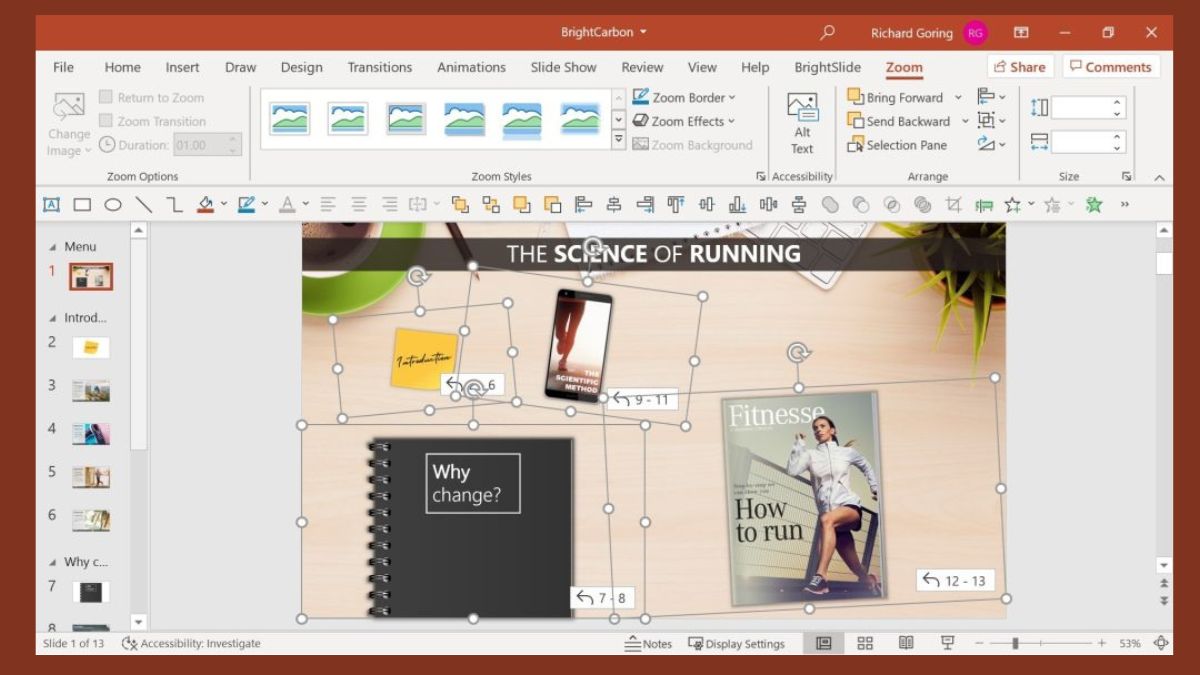This screenshot has height=675, width=1200.
Task: Open the BrightSlide ribbon tab
Action: 827,67
